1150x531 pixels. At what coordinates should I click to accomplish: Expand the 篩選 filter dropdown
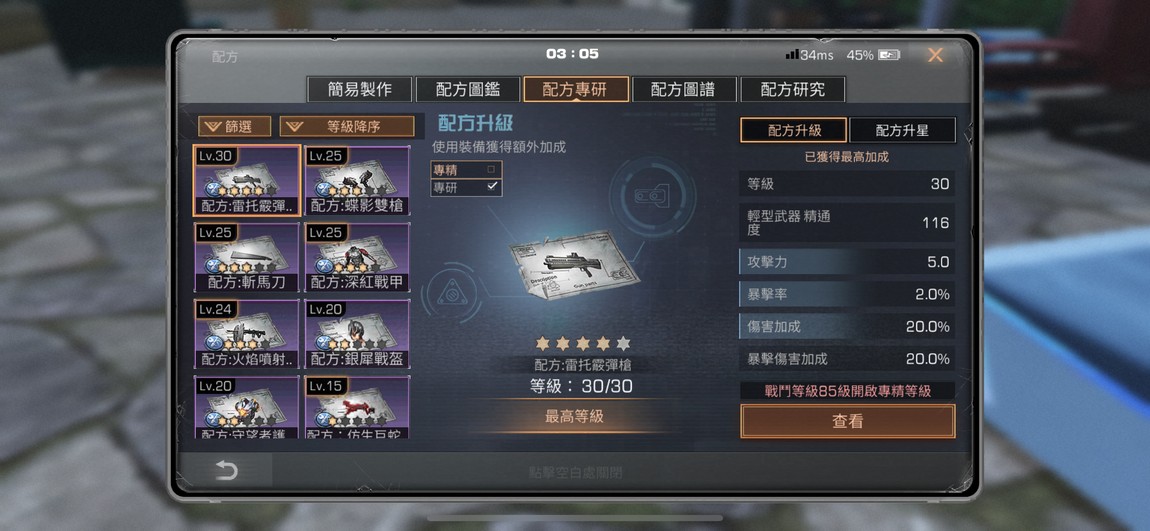coord(235,126)
